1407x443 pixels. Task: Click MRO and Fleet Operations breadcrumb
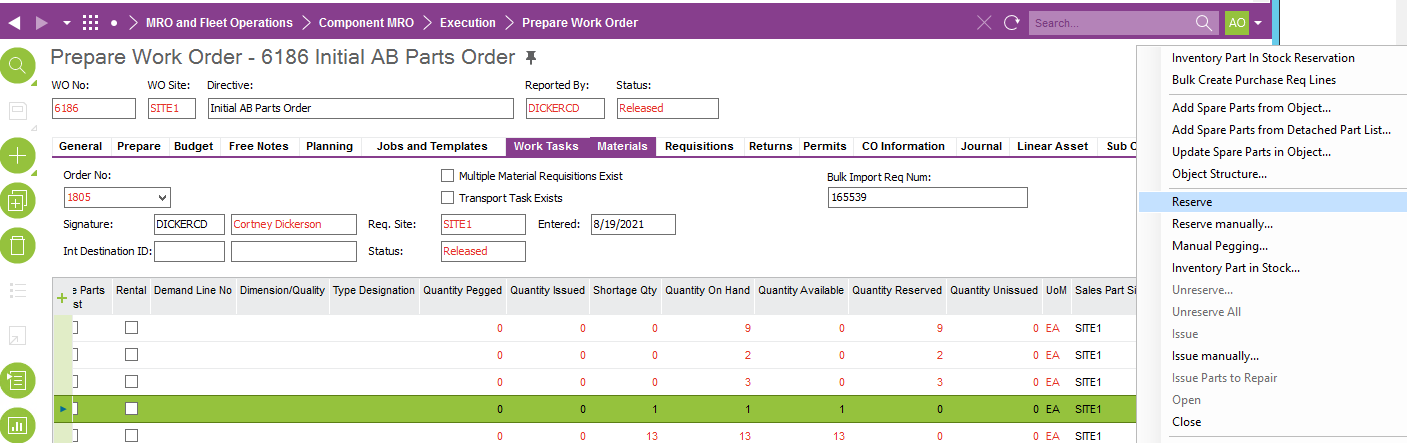click(219, 22)
